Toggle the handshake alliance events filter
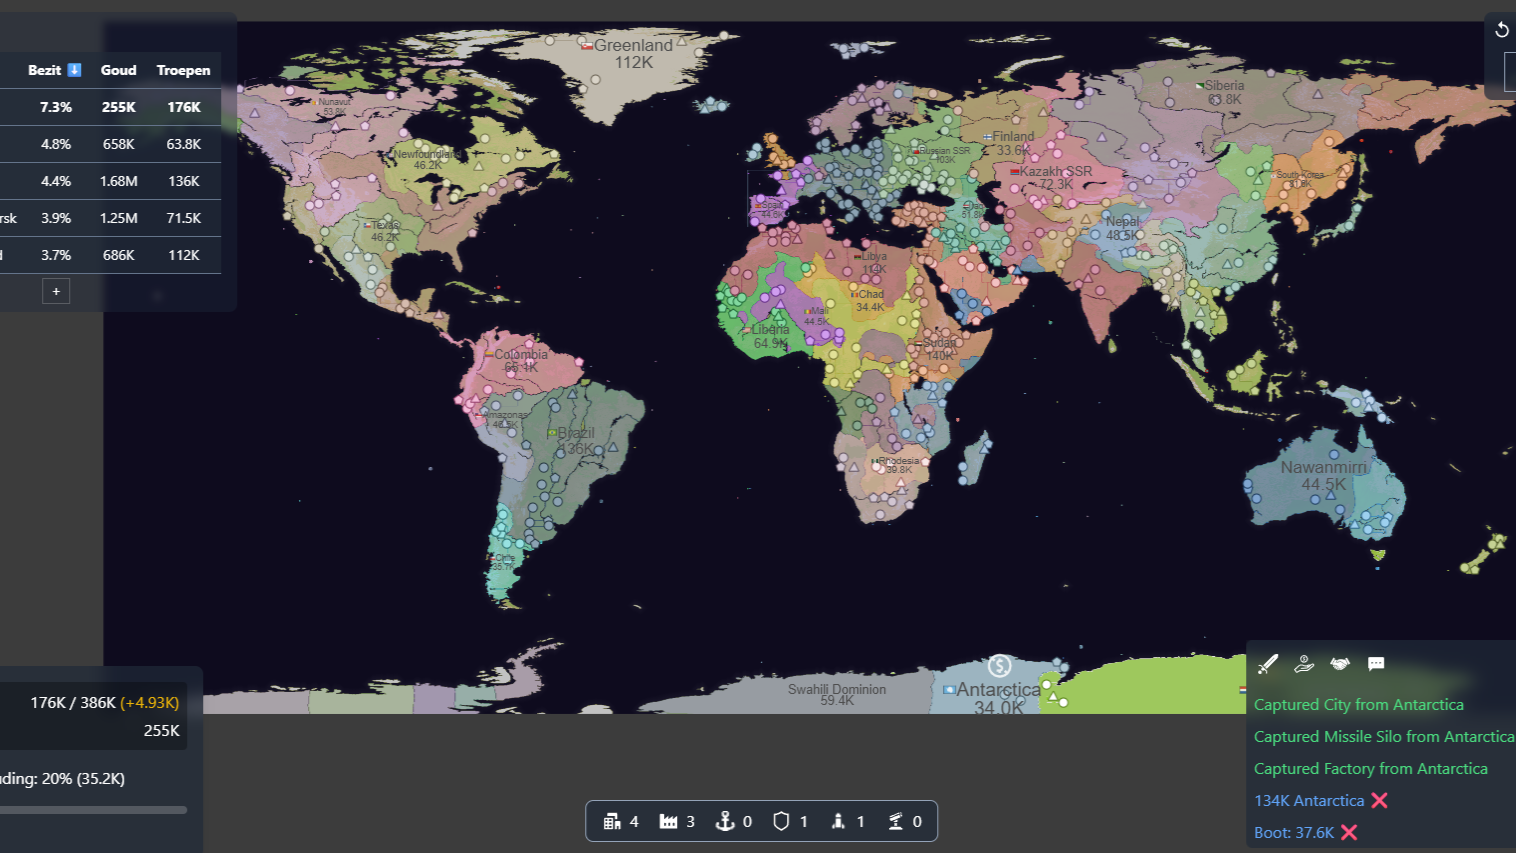This screenshot has height=853, width=1516. (x=1340, y=664)
